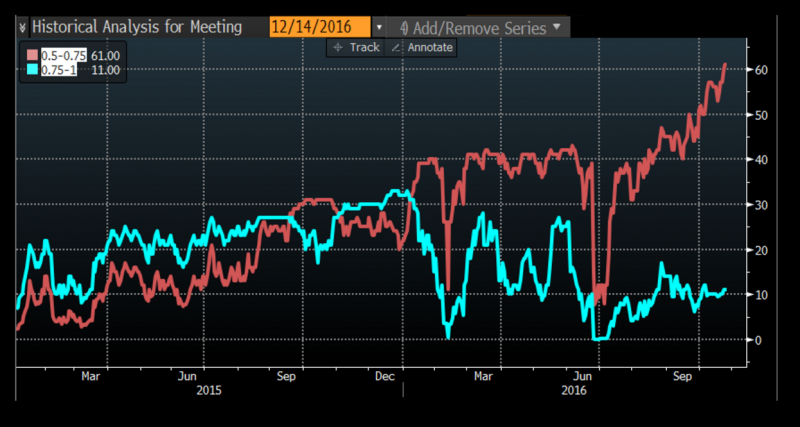The image size is (800, 427).
Task: Expand the Add/Remove Series dropdown arrow
Action: [557, 27]
